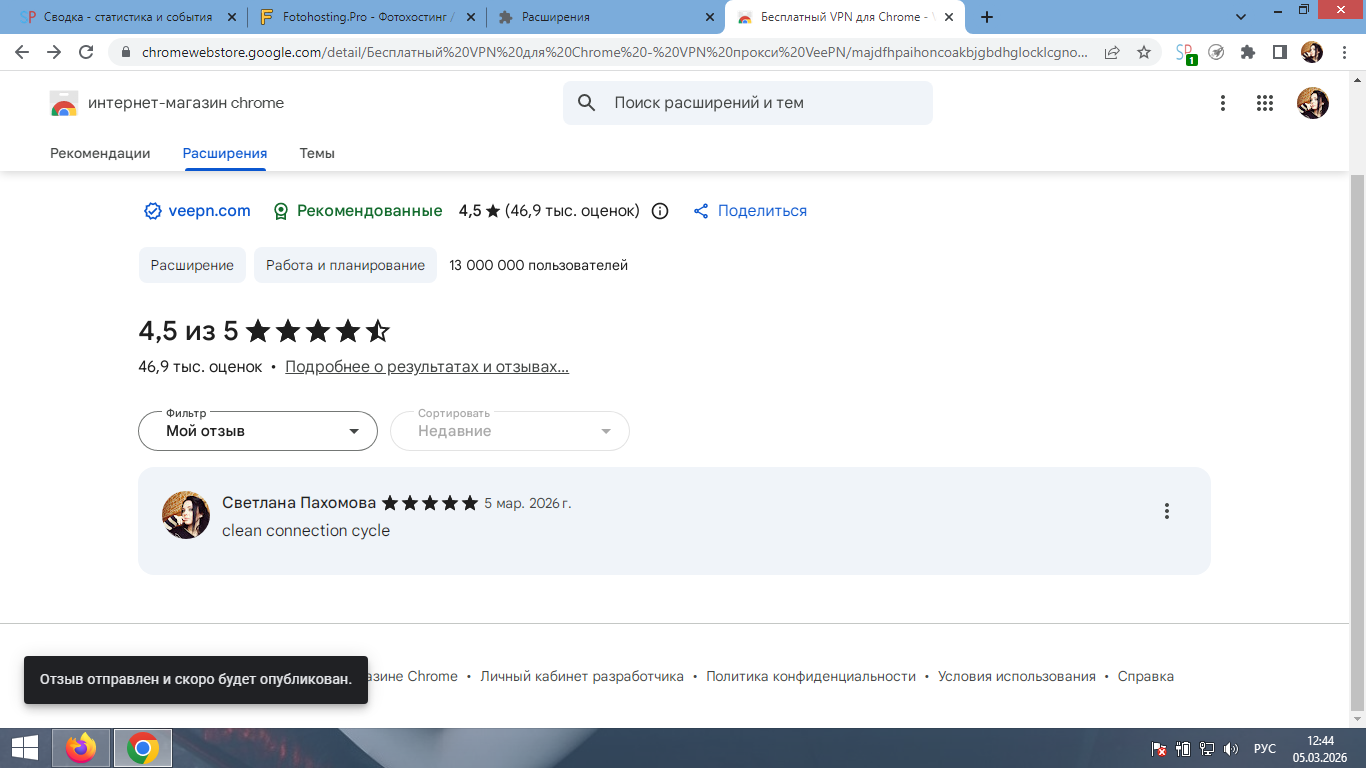Screen dimensions: 1366x768
Task: Open Политика конфиденциальности footer link
Action: (x=811, y=677)
